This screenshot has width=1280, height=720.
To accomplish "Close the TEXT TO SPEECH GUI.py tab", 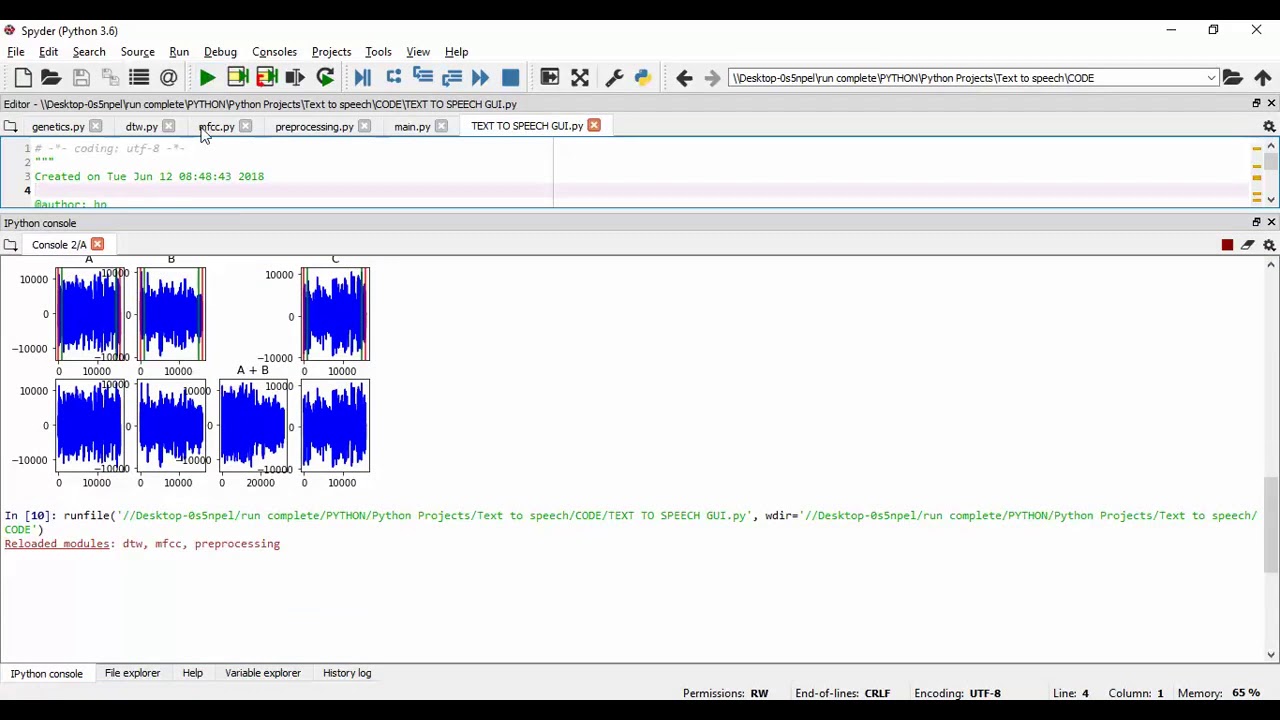I will pos(594,126).
